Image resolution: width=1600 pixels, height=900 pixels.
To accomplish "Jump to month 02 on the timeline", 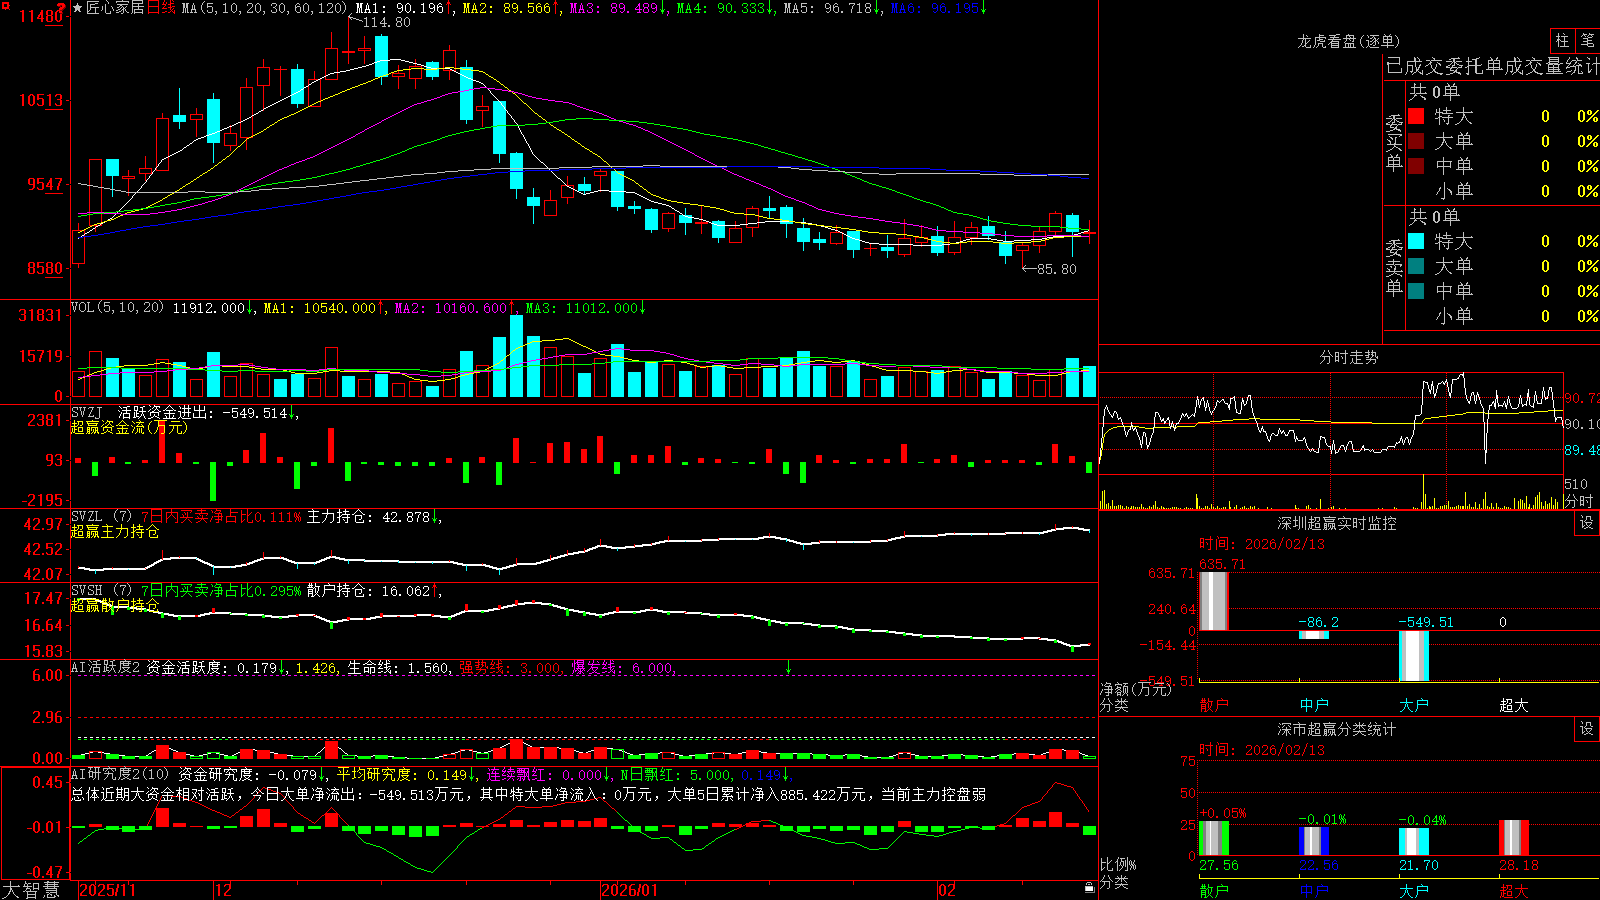I will point(947,890).
